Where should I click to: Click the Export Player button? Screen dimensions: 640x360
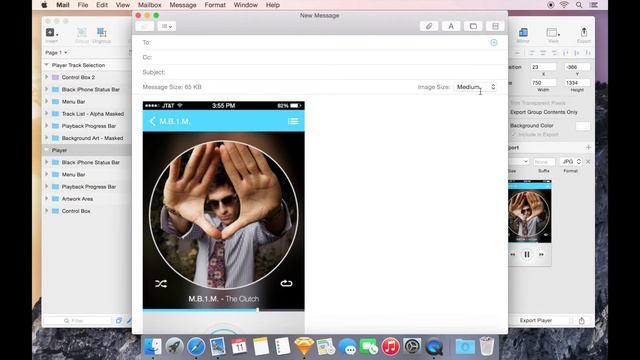click(536, 321)
